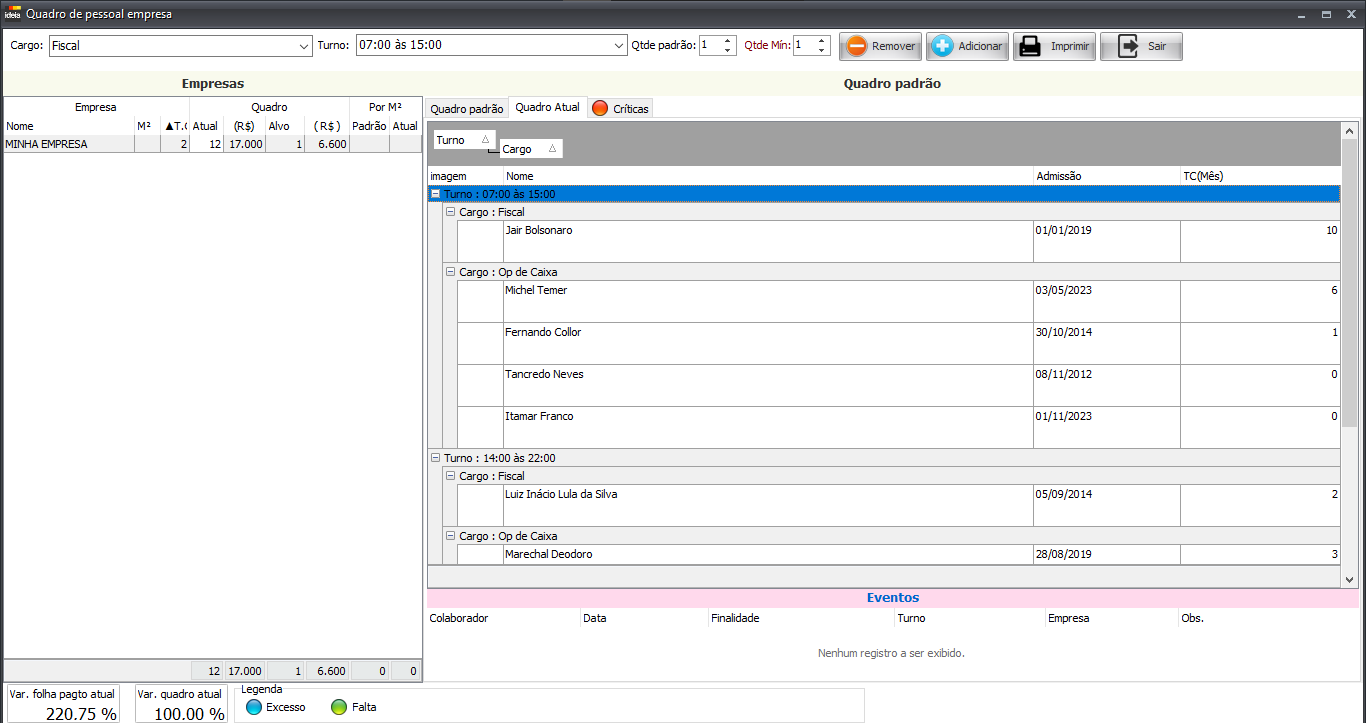
Task: Collapse the Cargo Op de Caixa group
Action: (450, 272)
